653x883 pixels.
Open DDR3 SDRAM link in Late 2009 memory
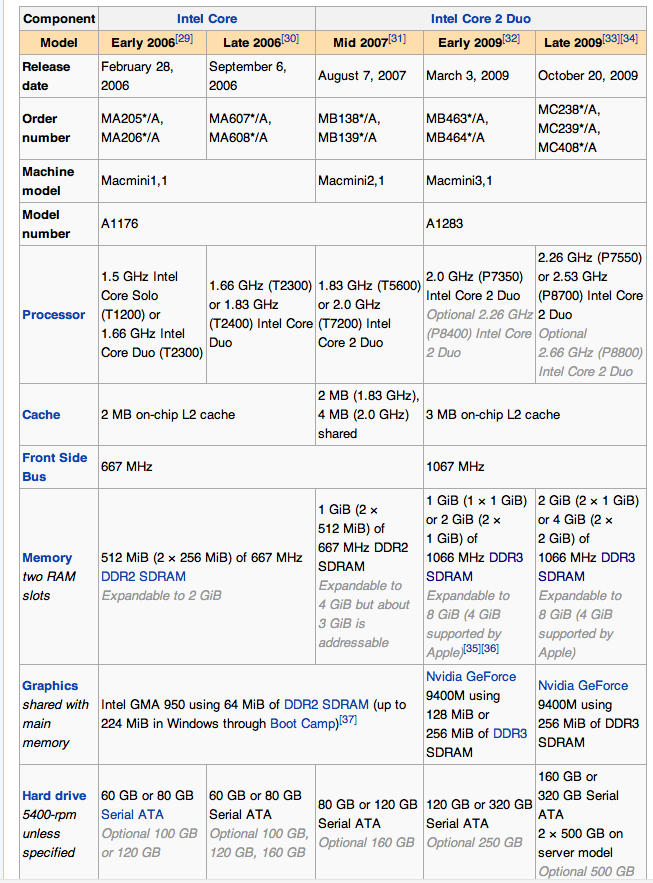pos(587,567)
